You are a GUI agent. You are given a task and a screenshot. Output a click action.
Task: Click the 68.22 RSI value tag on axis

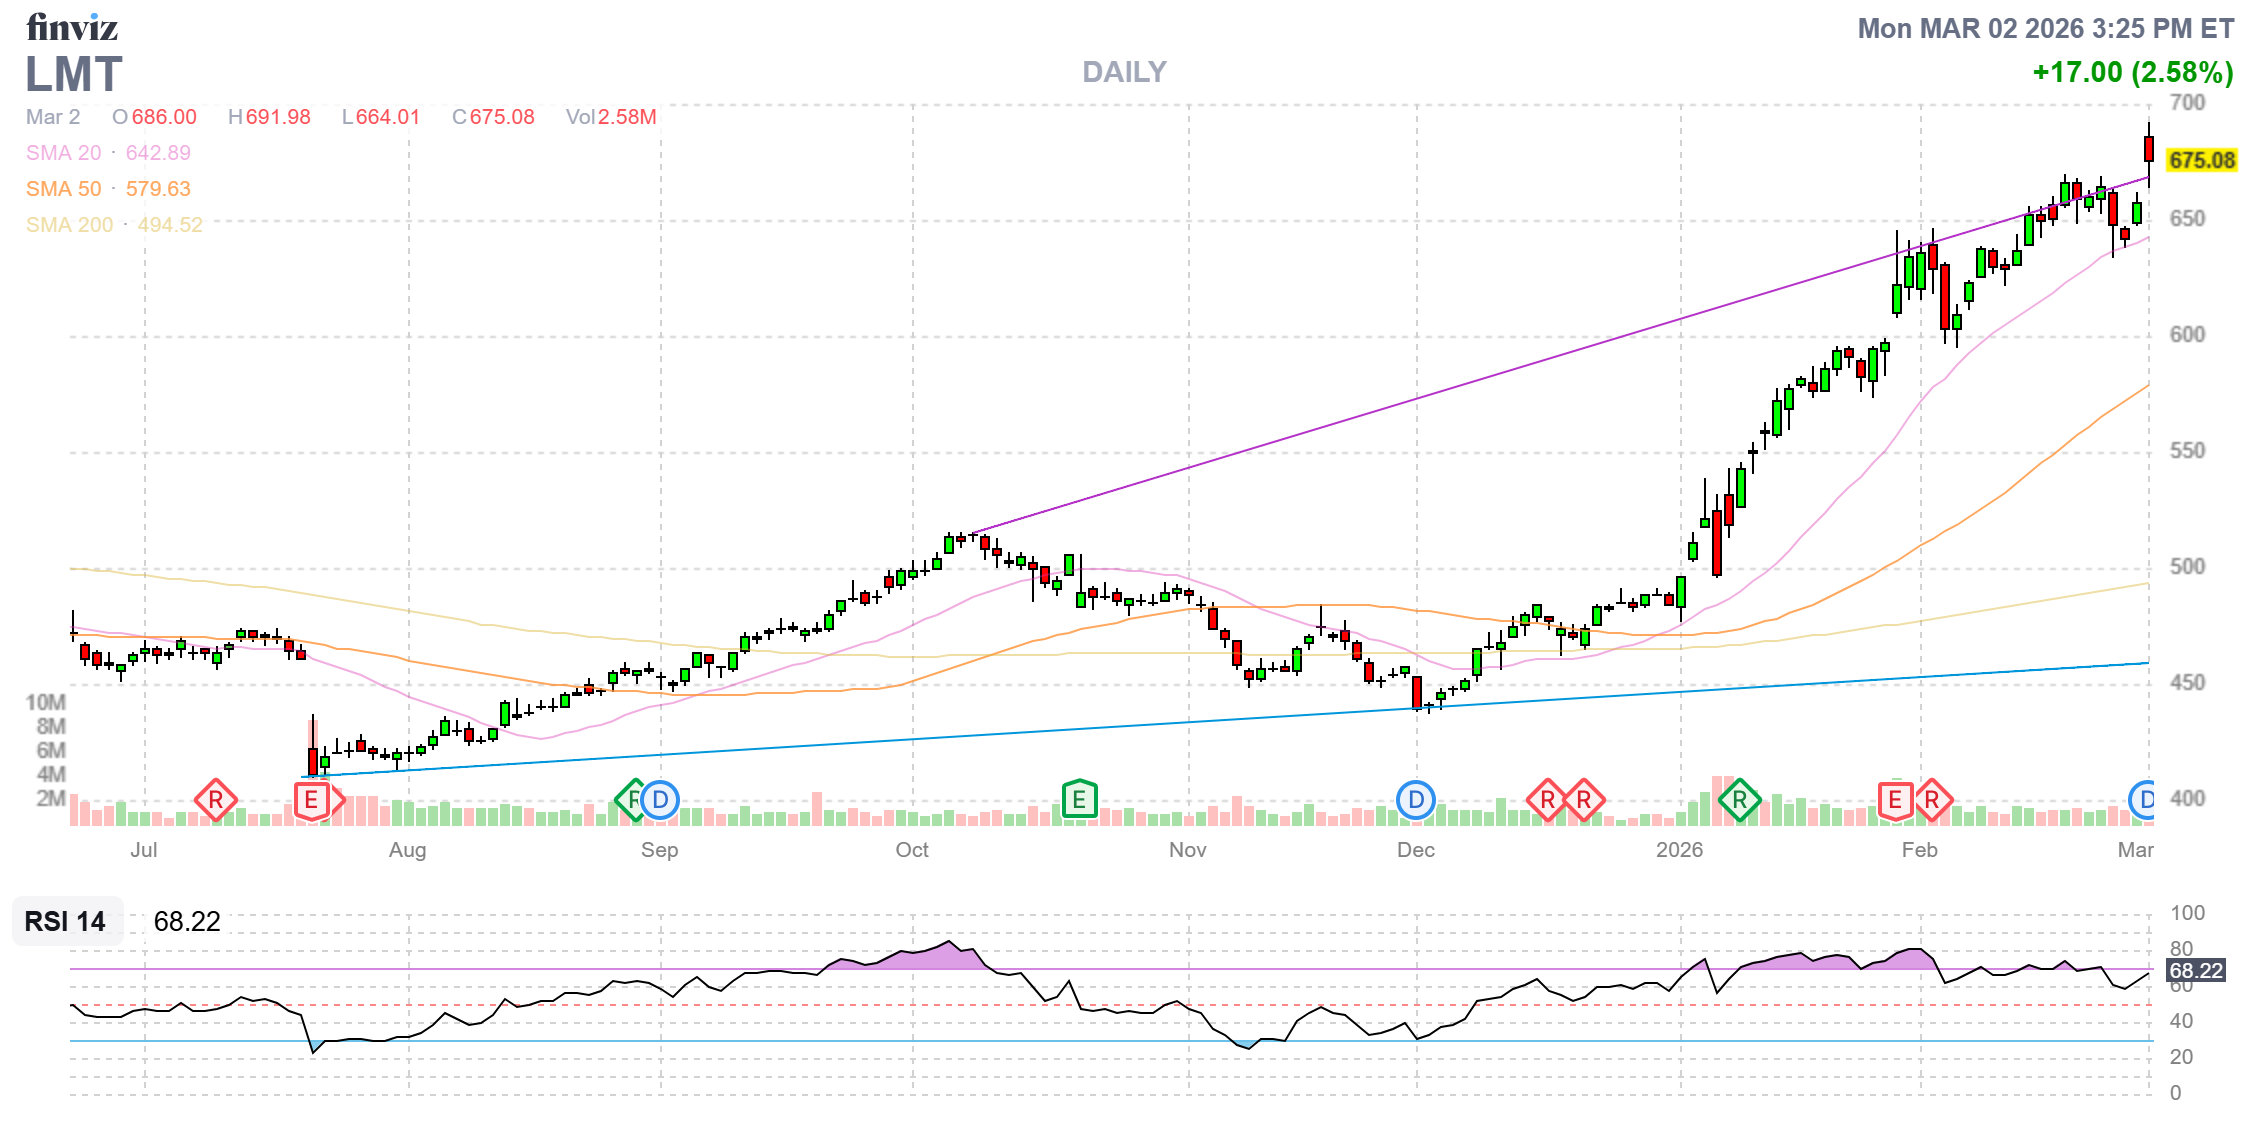pos(2195,970)
